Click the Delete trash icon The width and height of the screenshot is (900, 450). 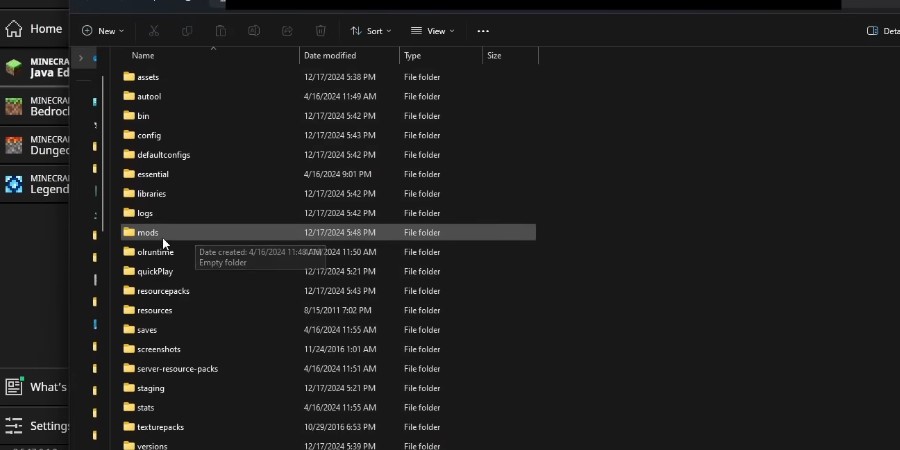(320, 31)
